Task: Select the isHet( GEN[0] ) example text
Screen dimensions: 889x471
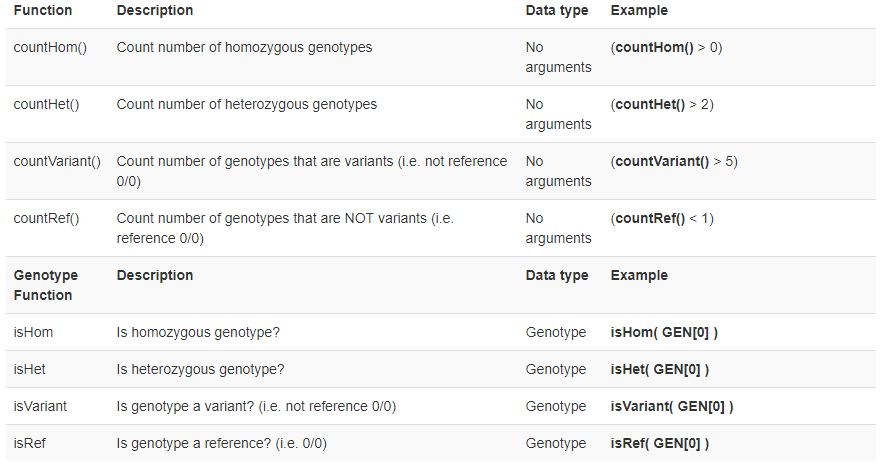Action: (660, 370)
